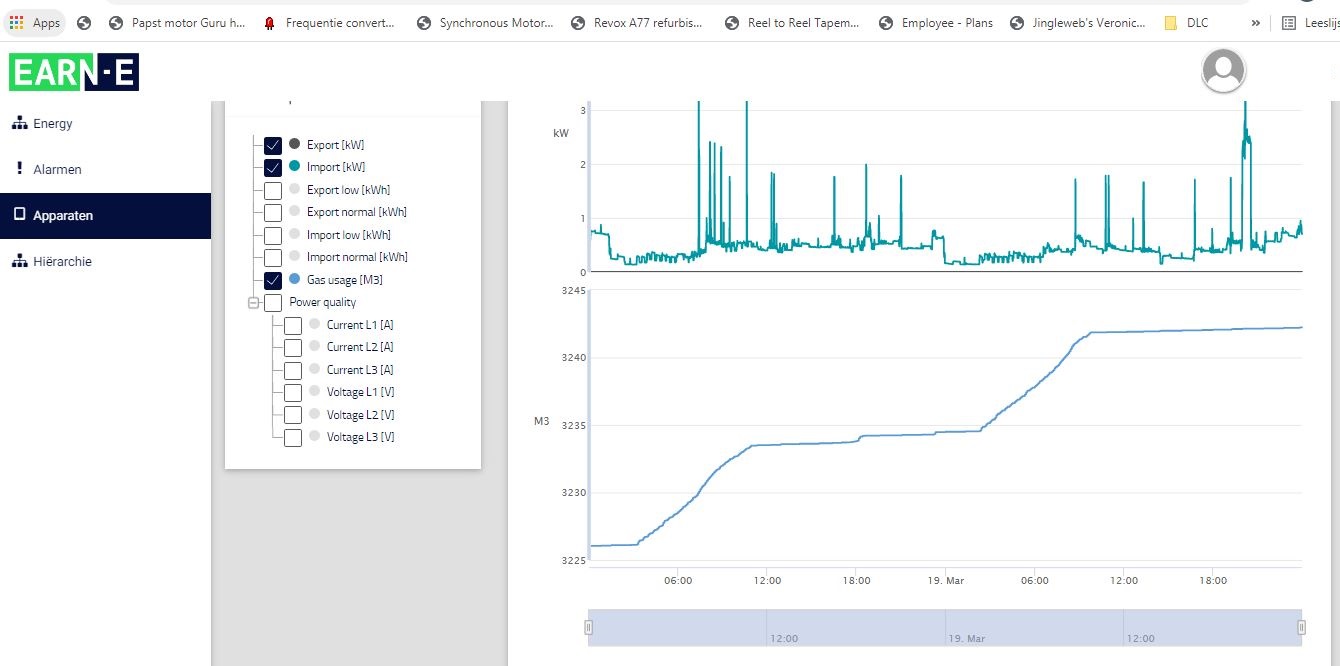Tick the Voltage L1 [V] checkbox
The image size is (1340, 666).
pos(293,392)
